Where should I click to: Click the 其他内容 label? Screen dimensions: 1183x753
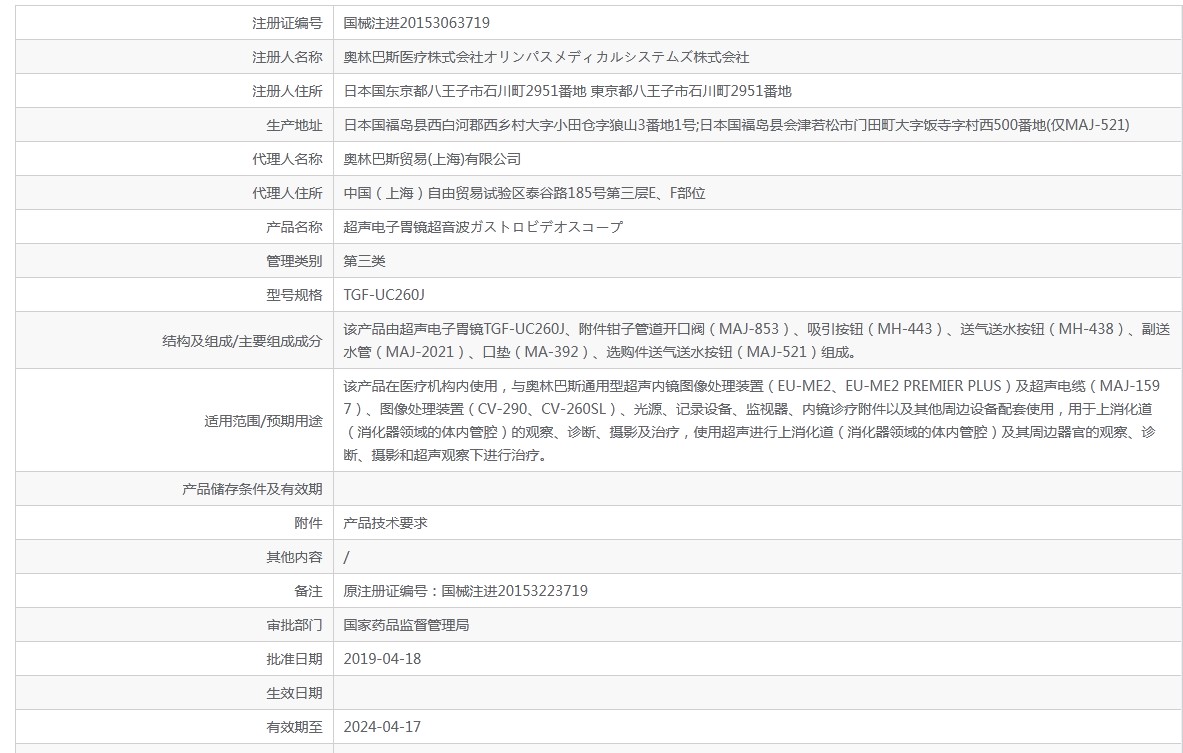[x=294, y=558]
